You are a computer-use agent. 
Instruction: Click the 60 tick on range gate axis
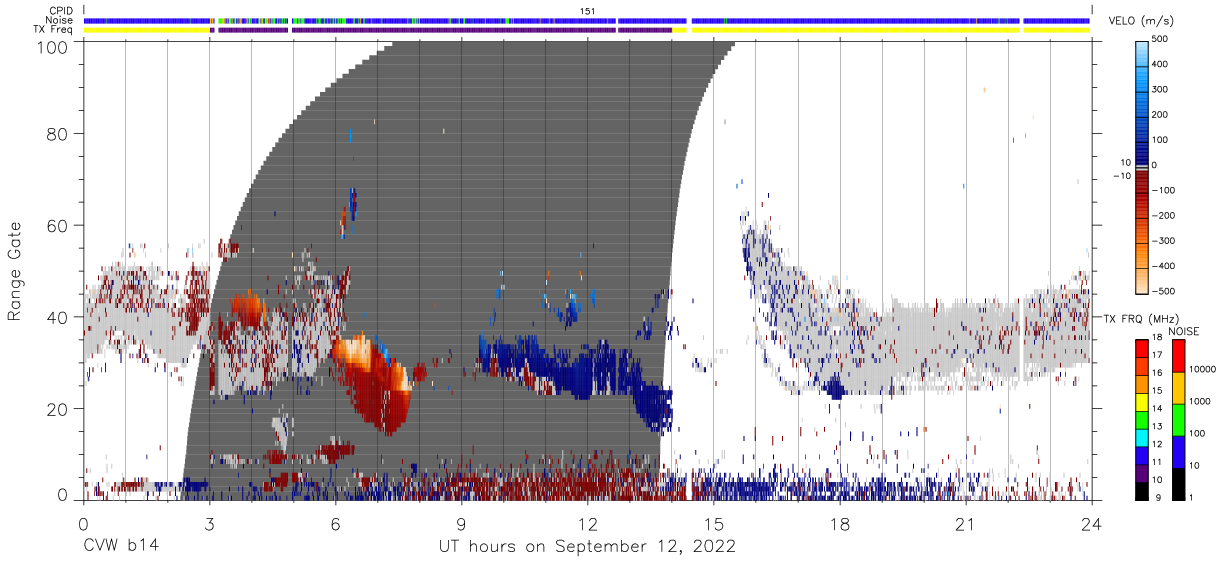pyautogui.click(x=60, y=226)
